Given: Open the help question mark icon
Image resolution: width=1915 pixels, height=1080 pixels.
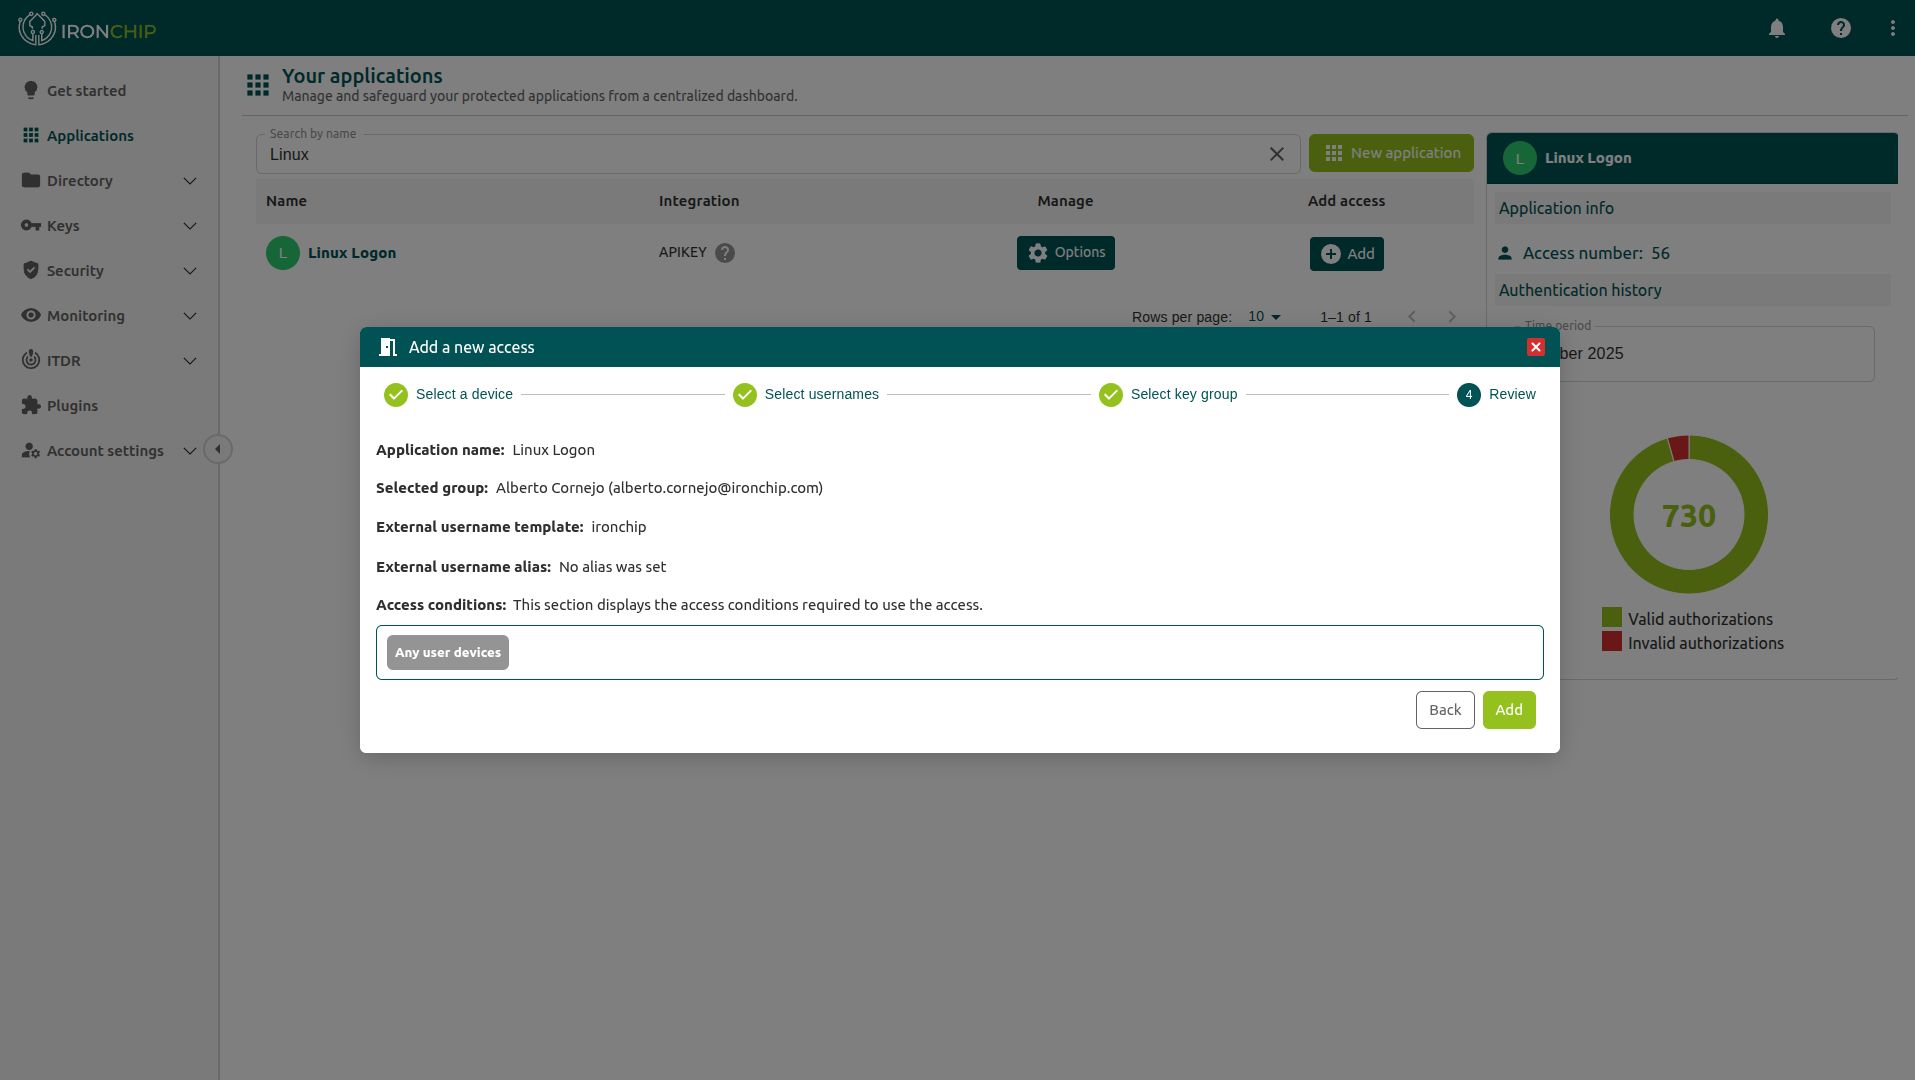Looking at the screenshot, I should [x=1841, y=28].
